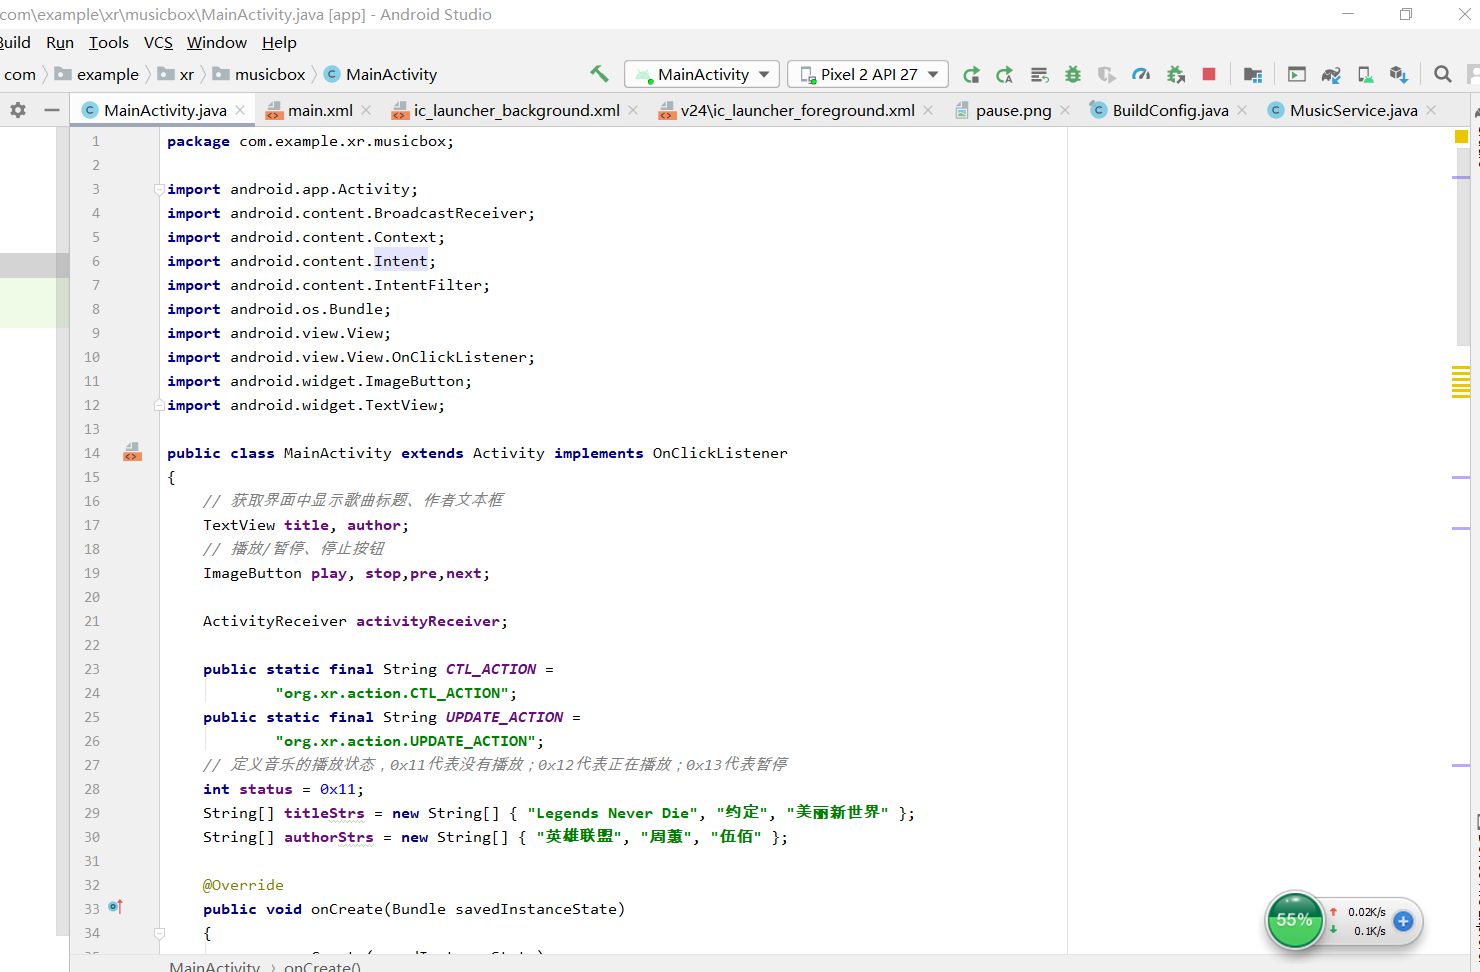
Task: Click the Make Project hammer icon
Action: coord(599,74)
